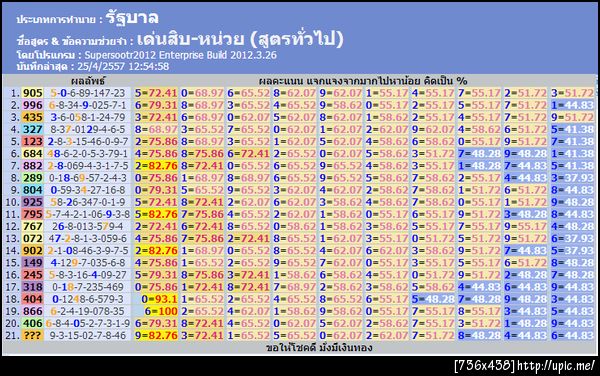
Task: Click score 5=82.76 in row 11
Action: (156, 214)
